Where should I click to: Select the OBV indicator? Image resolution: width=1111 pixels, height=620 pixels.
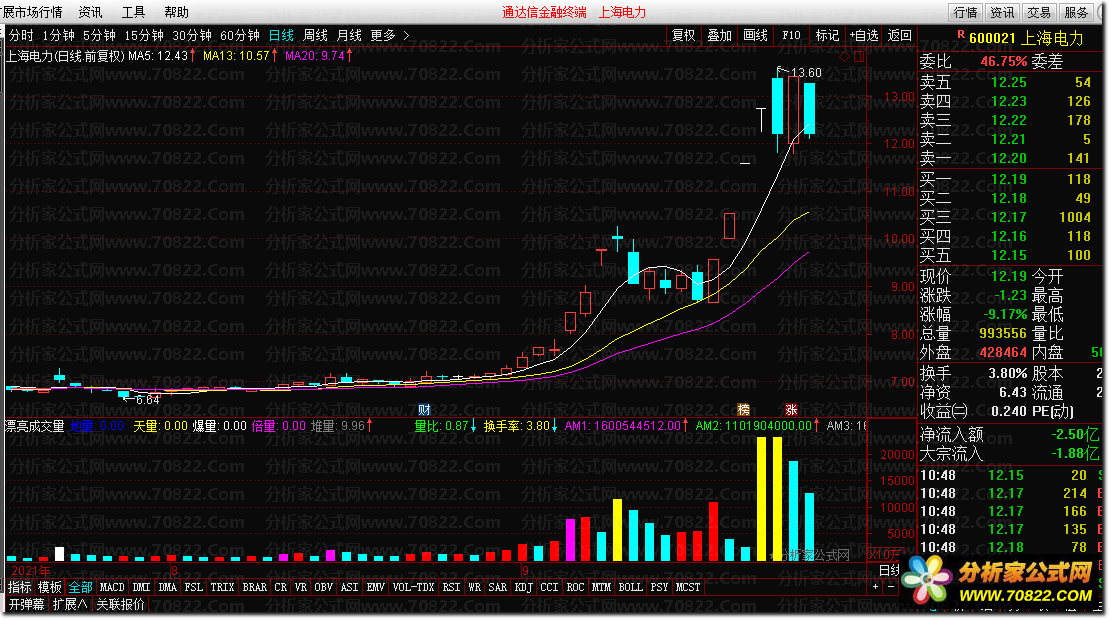(324, 587)
